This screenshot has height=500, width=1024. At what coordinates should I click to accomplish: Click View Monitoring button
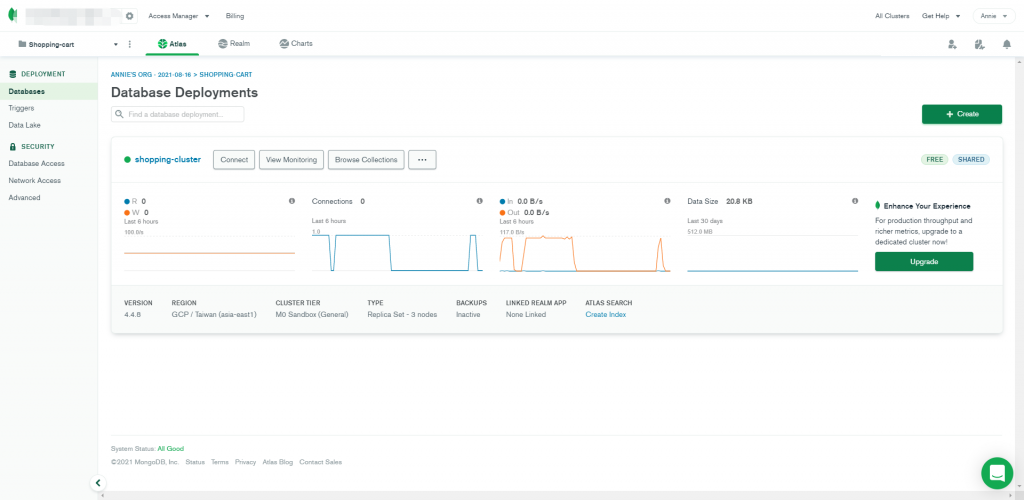(291, 159)
